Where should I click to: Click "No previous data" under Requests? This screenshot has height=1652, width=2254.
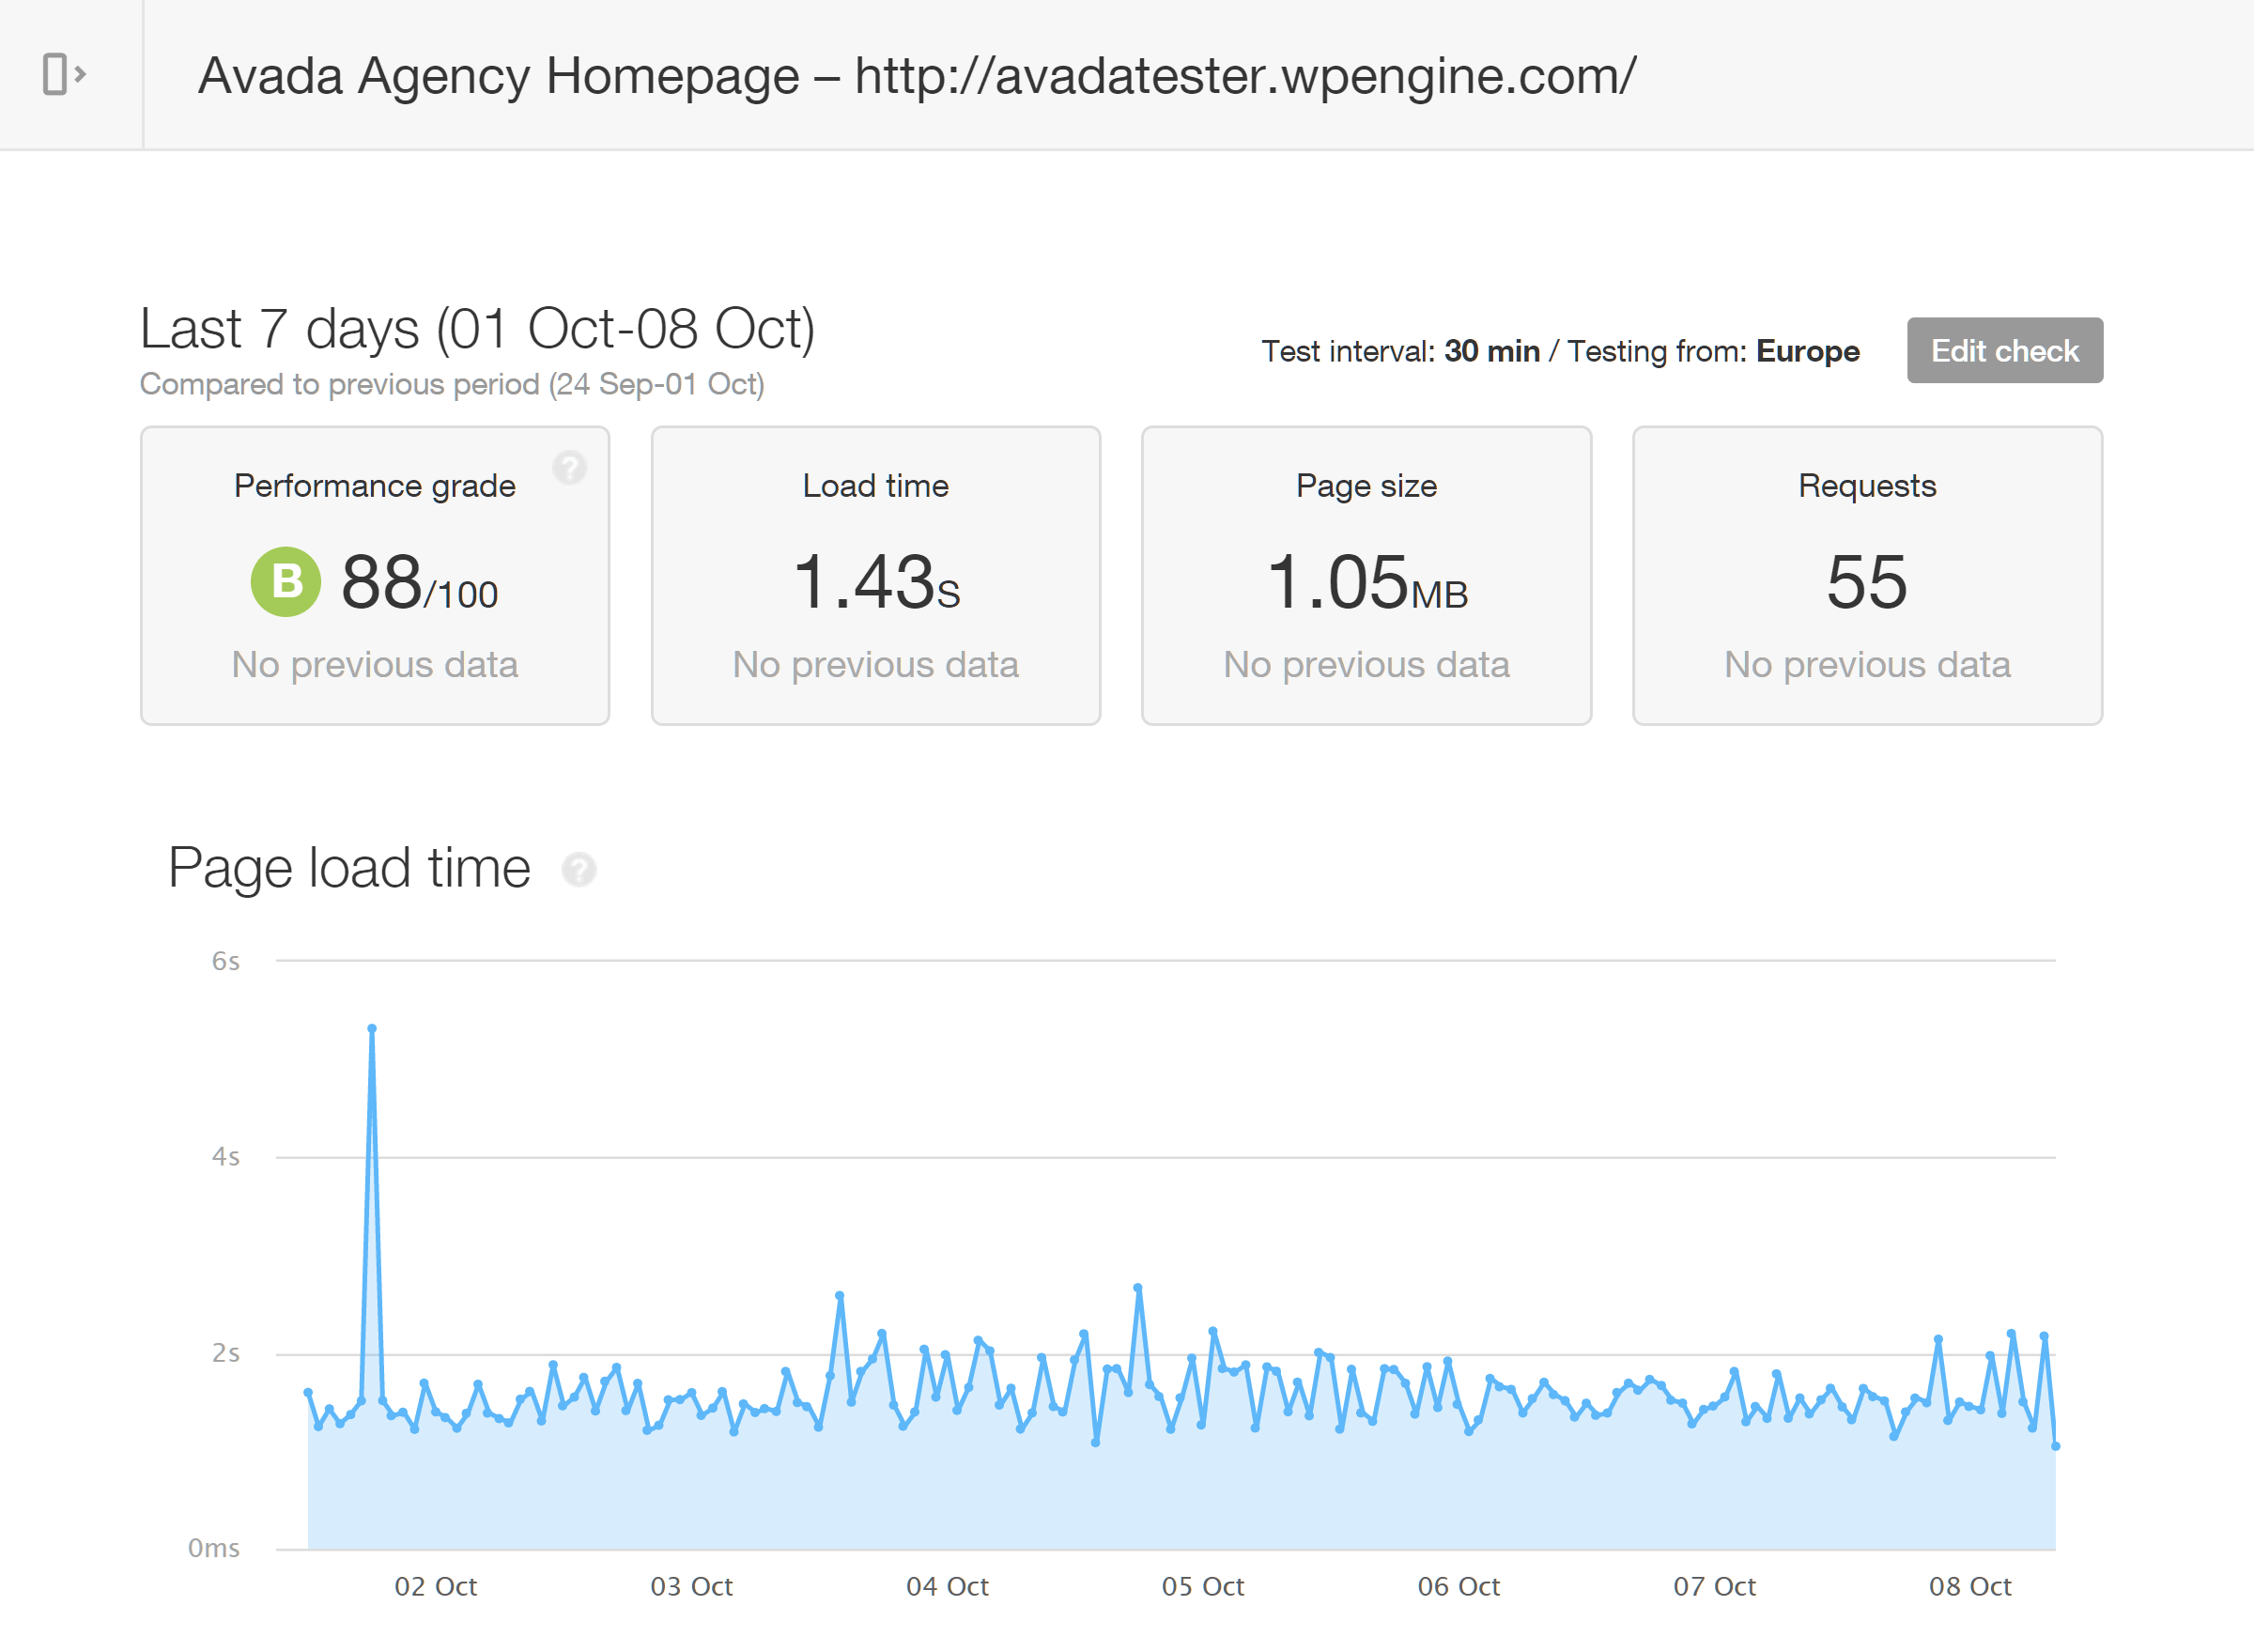[1867, 665]
